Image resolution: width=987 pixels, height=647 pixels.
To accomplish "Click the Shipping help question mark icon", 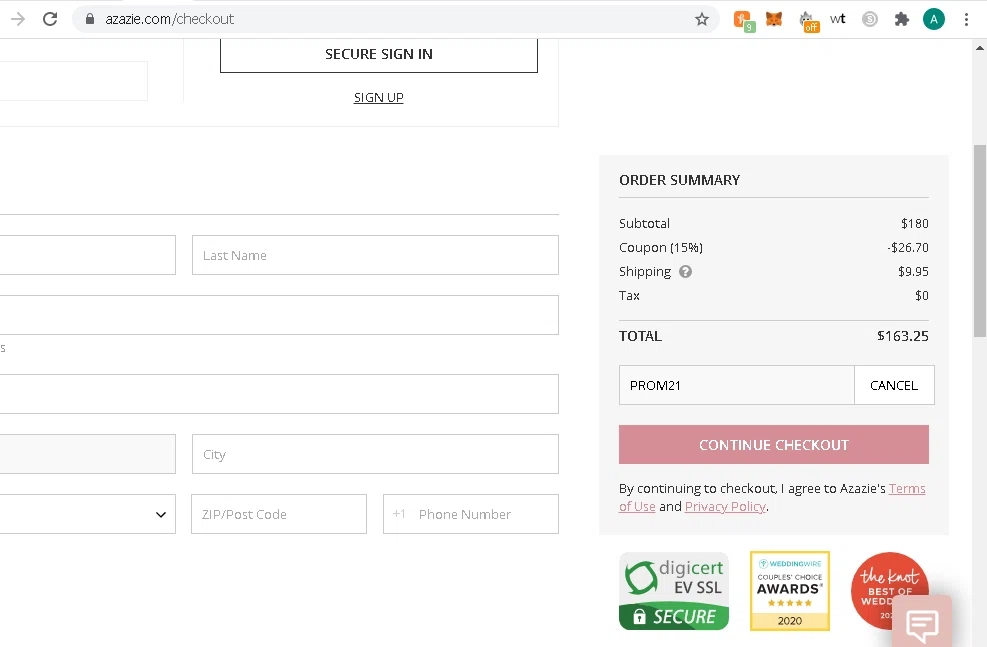I will [685, 271].
